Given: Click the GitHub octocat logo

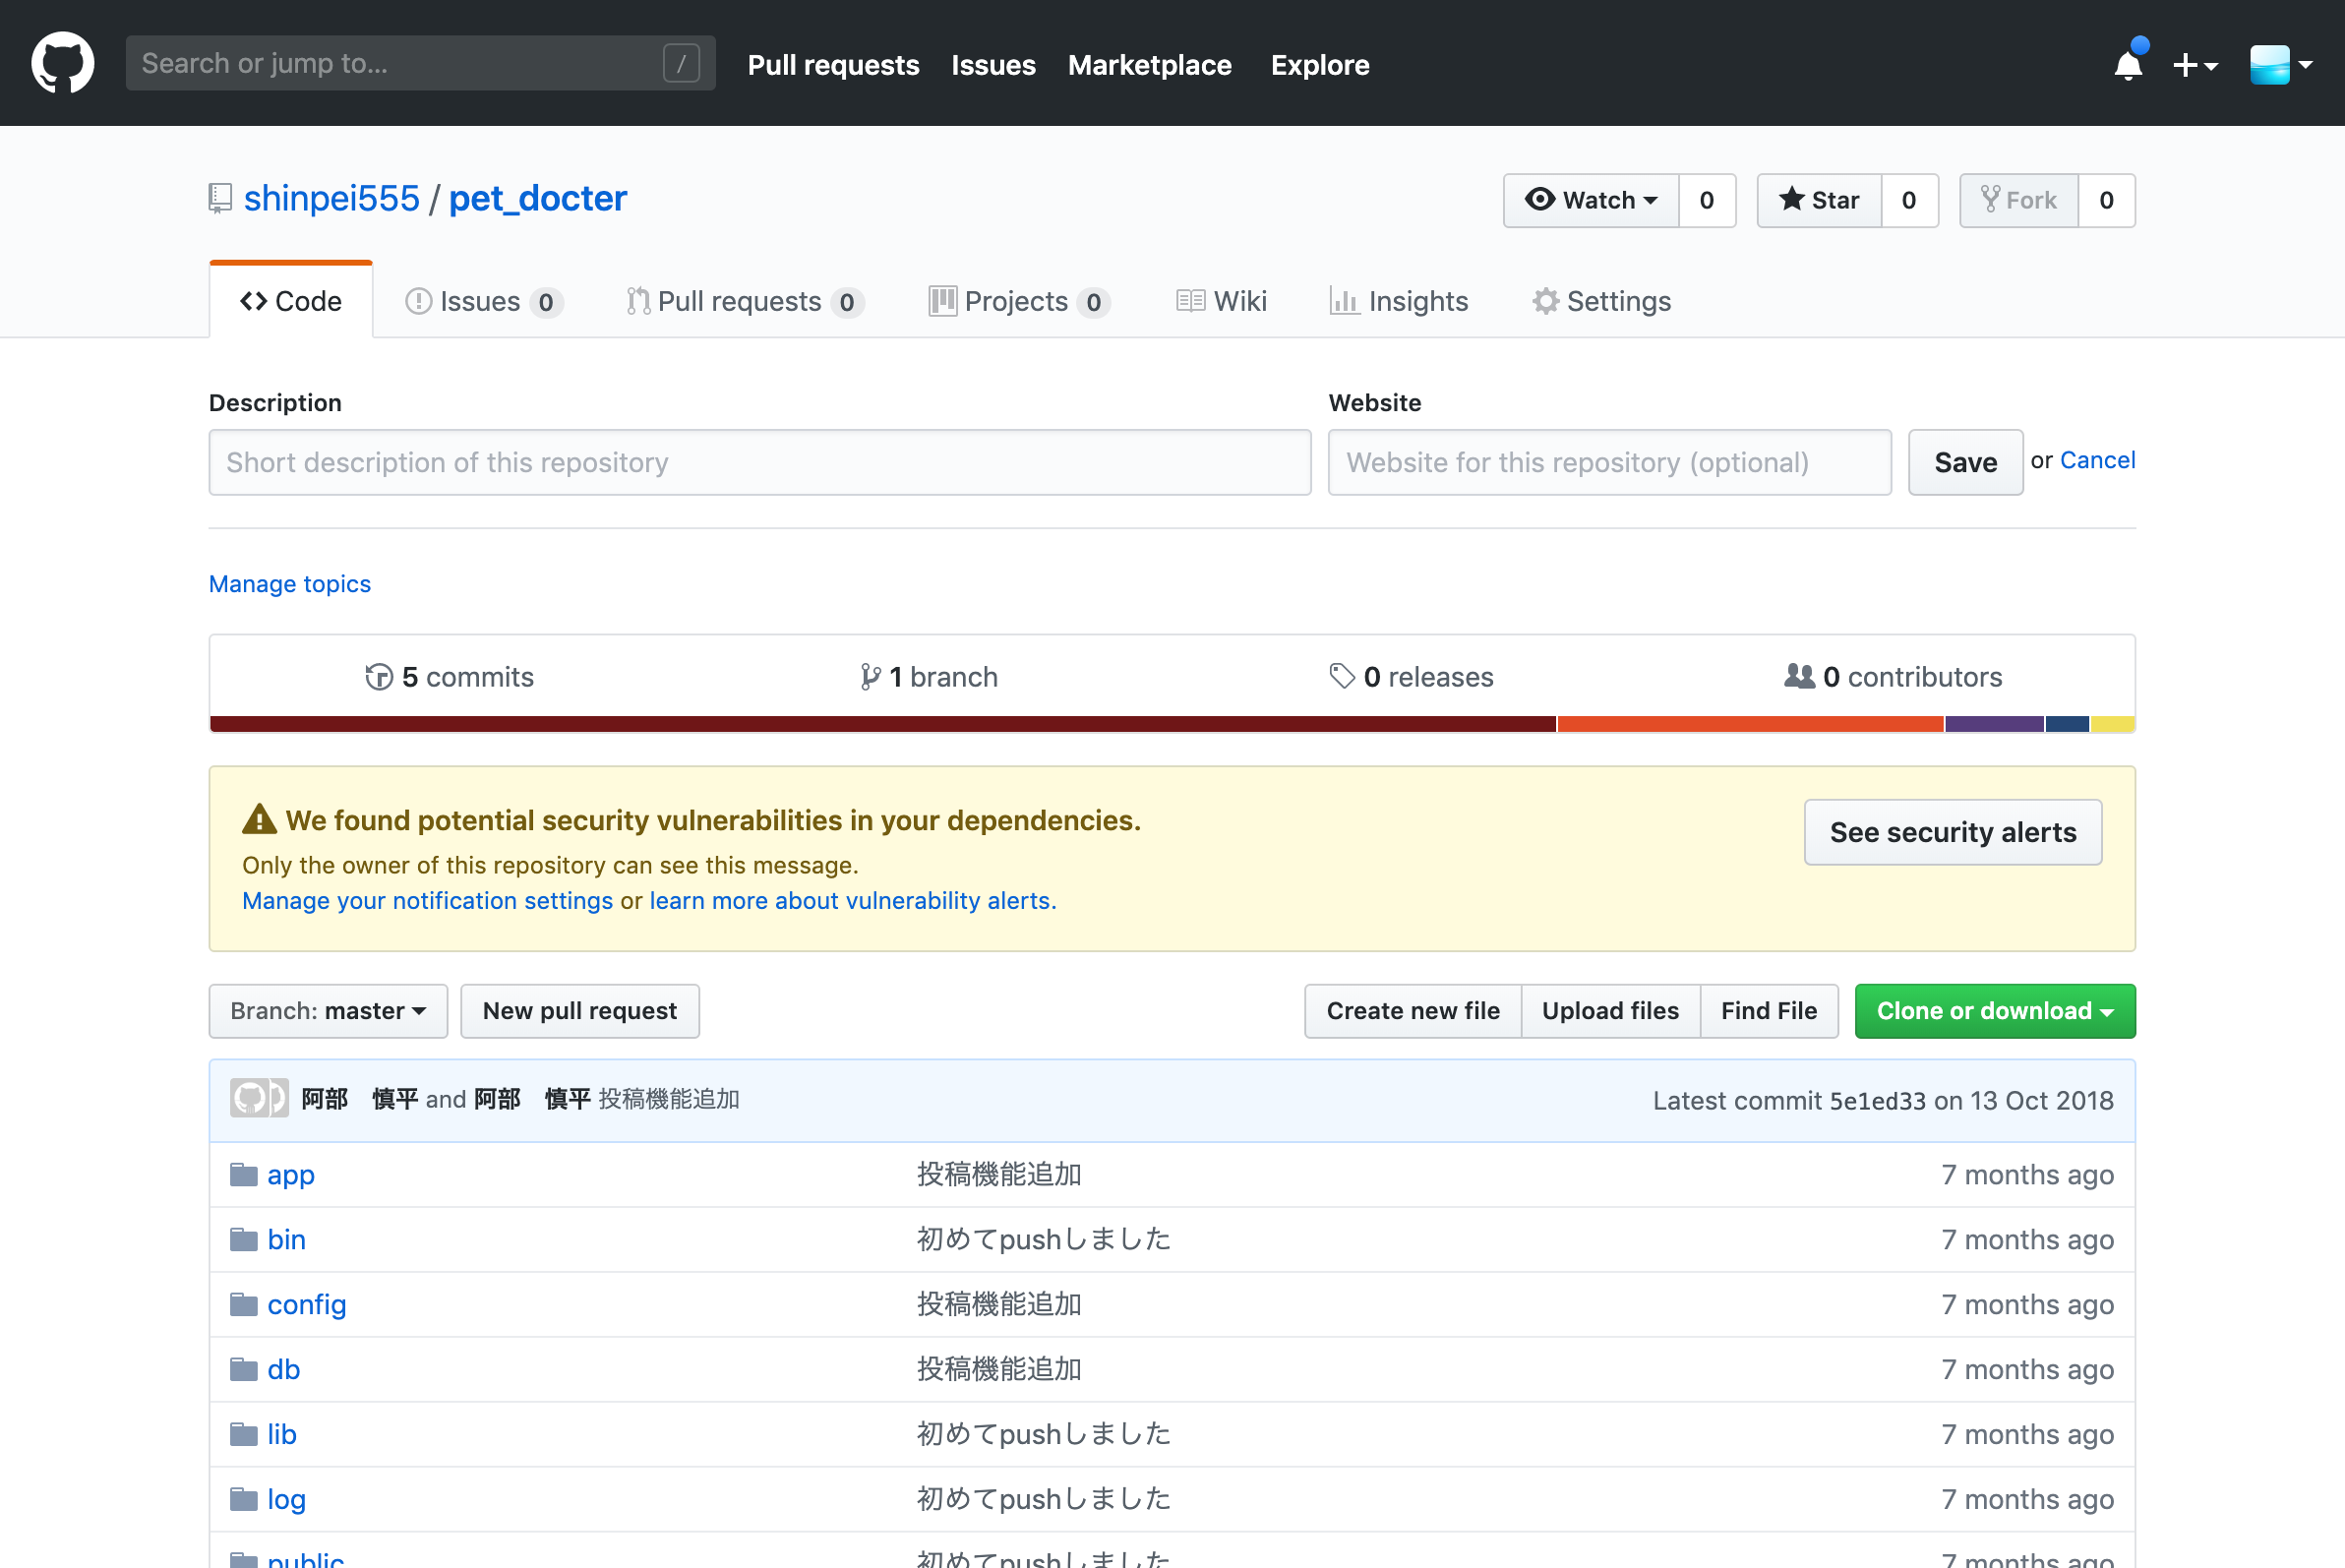Looking at the screenshot, I should pyautogui.click(x=62, y=62).
